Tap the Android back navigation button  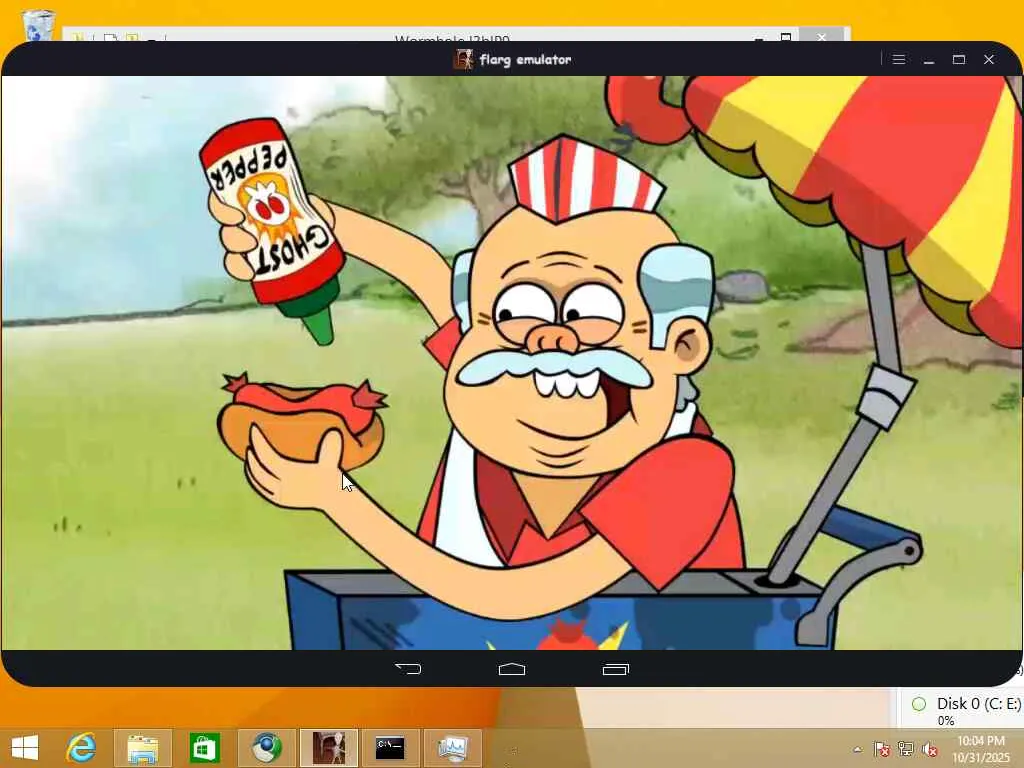[409, 669]
